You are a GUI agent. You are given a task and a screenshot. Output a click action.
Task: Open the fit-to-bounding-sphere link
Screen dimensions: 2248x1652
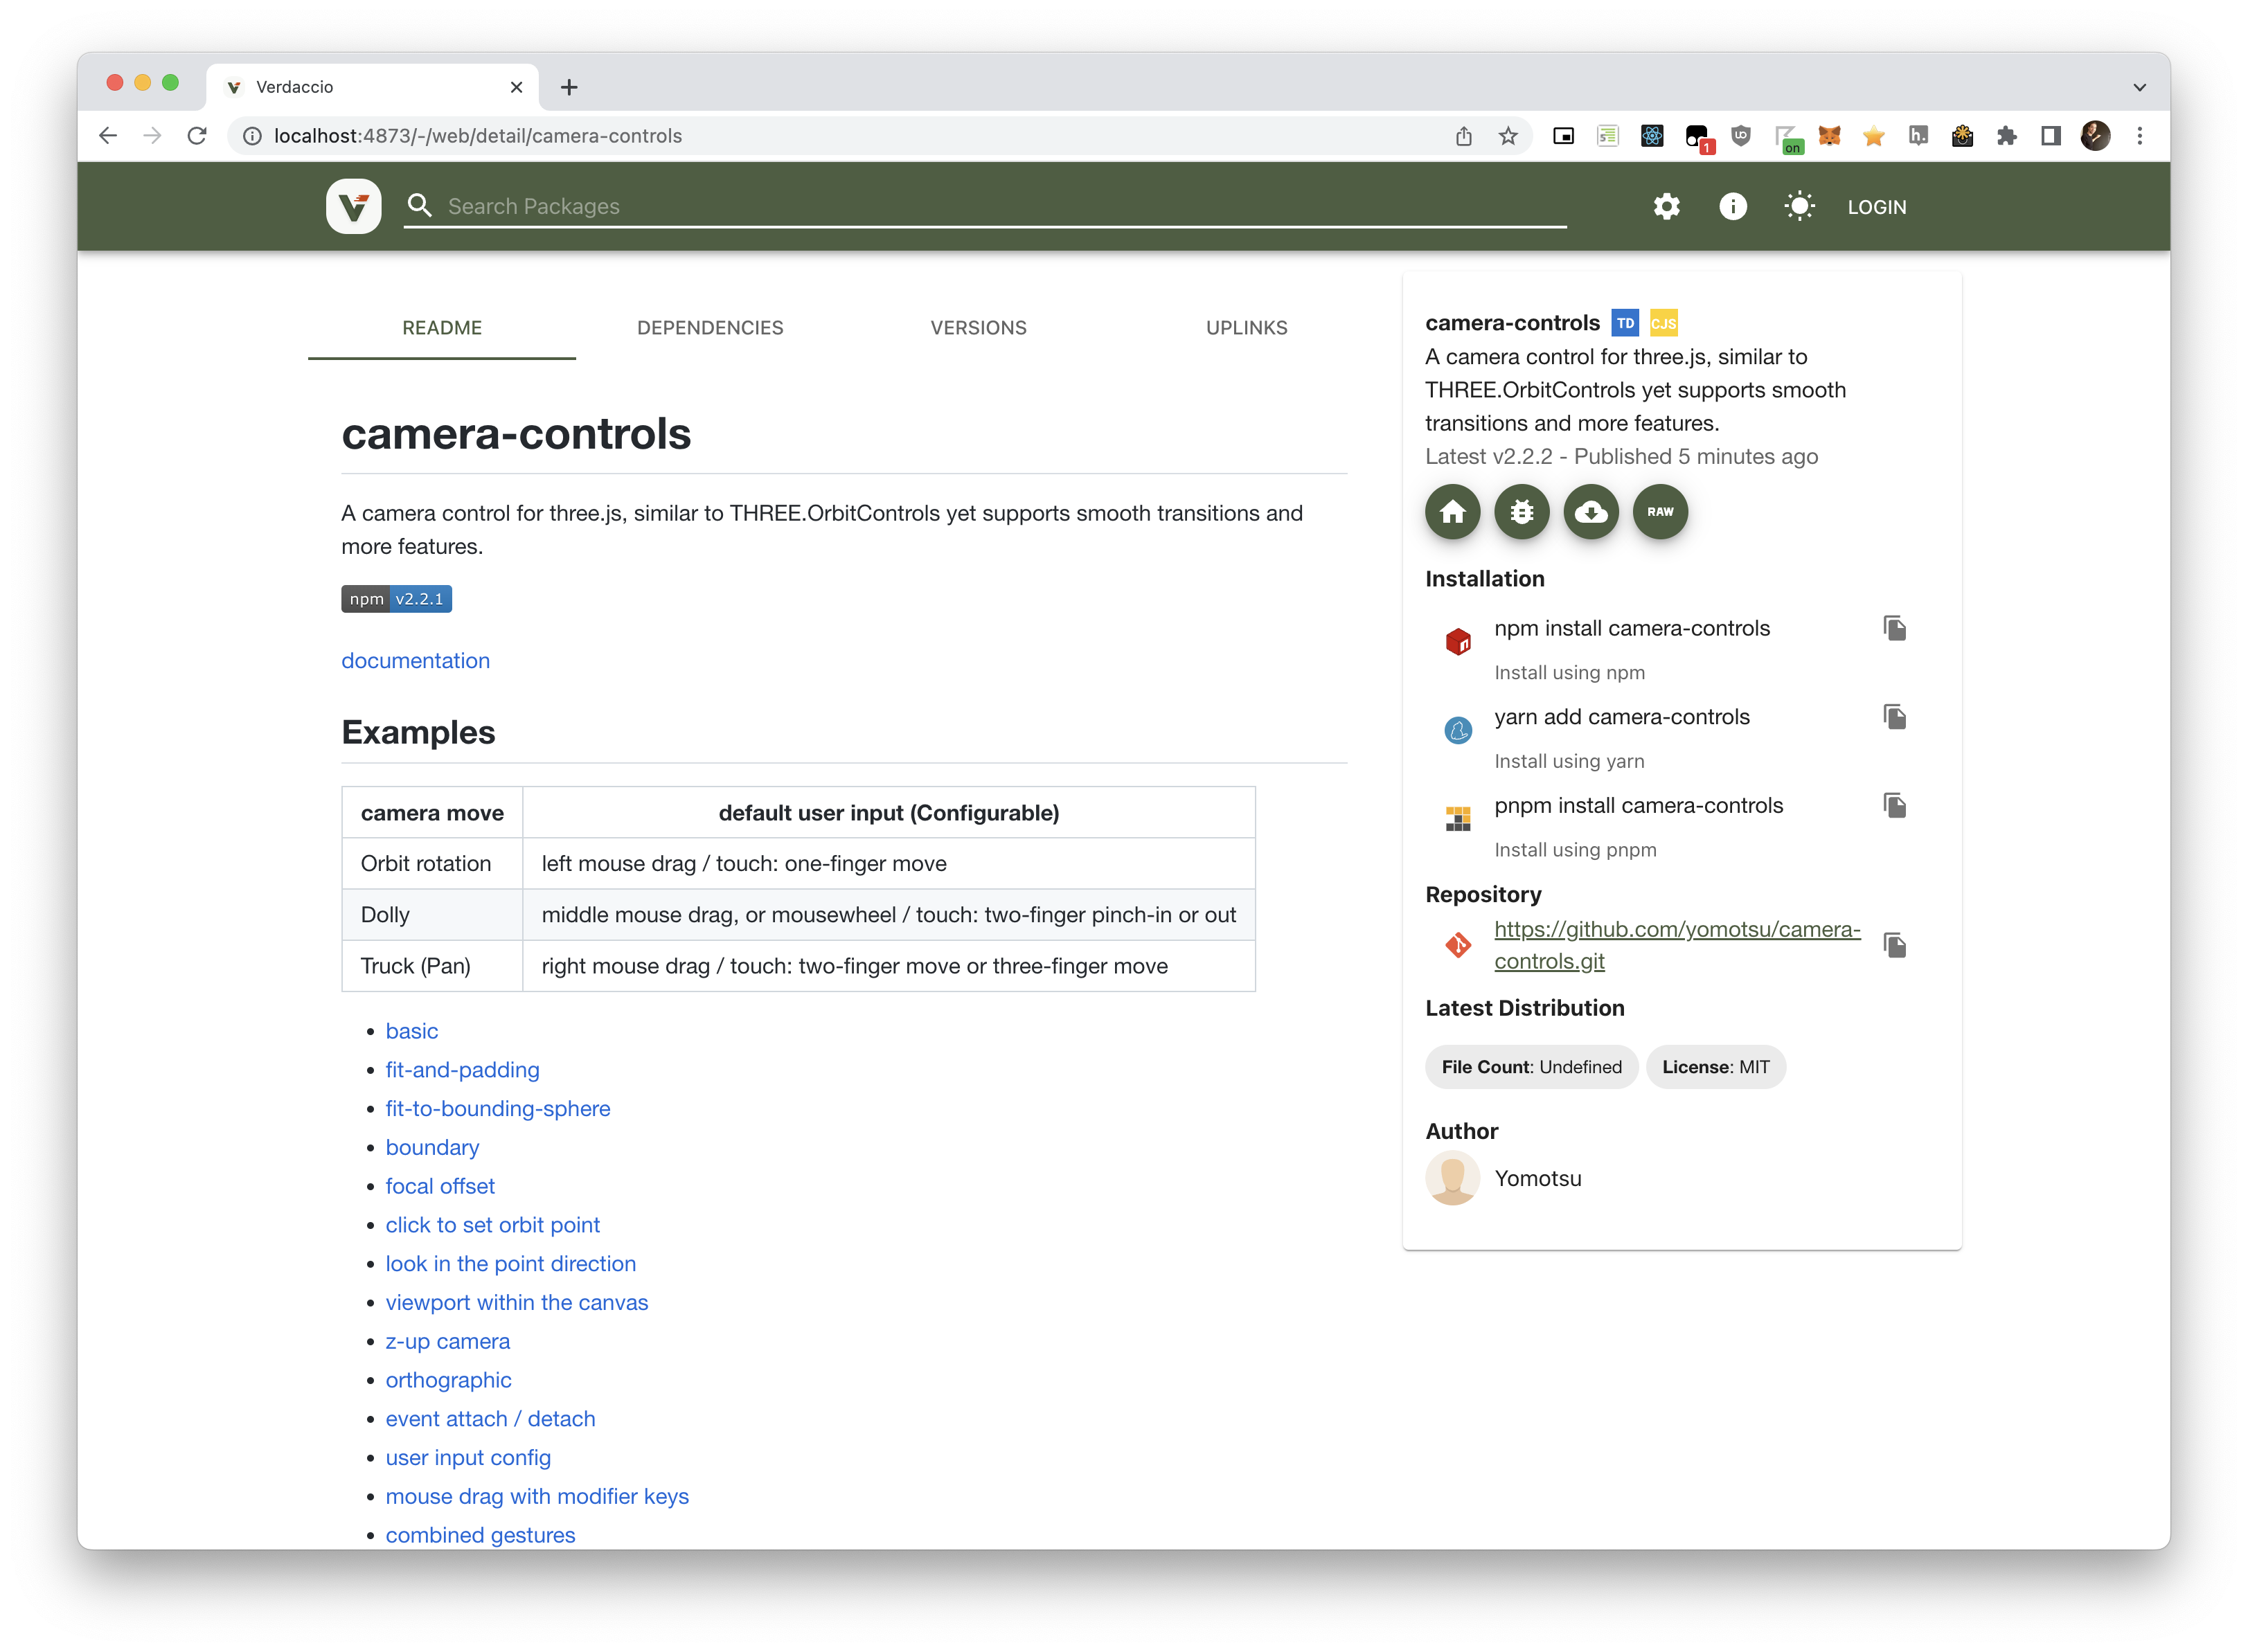pos(497,1109)
